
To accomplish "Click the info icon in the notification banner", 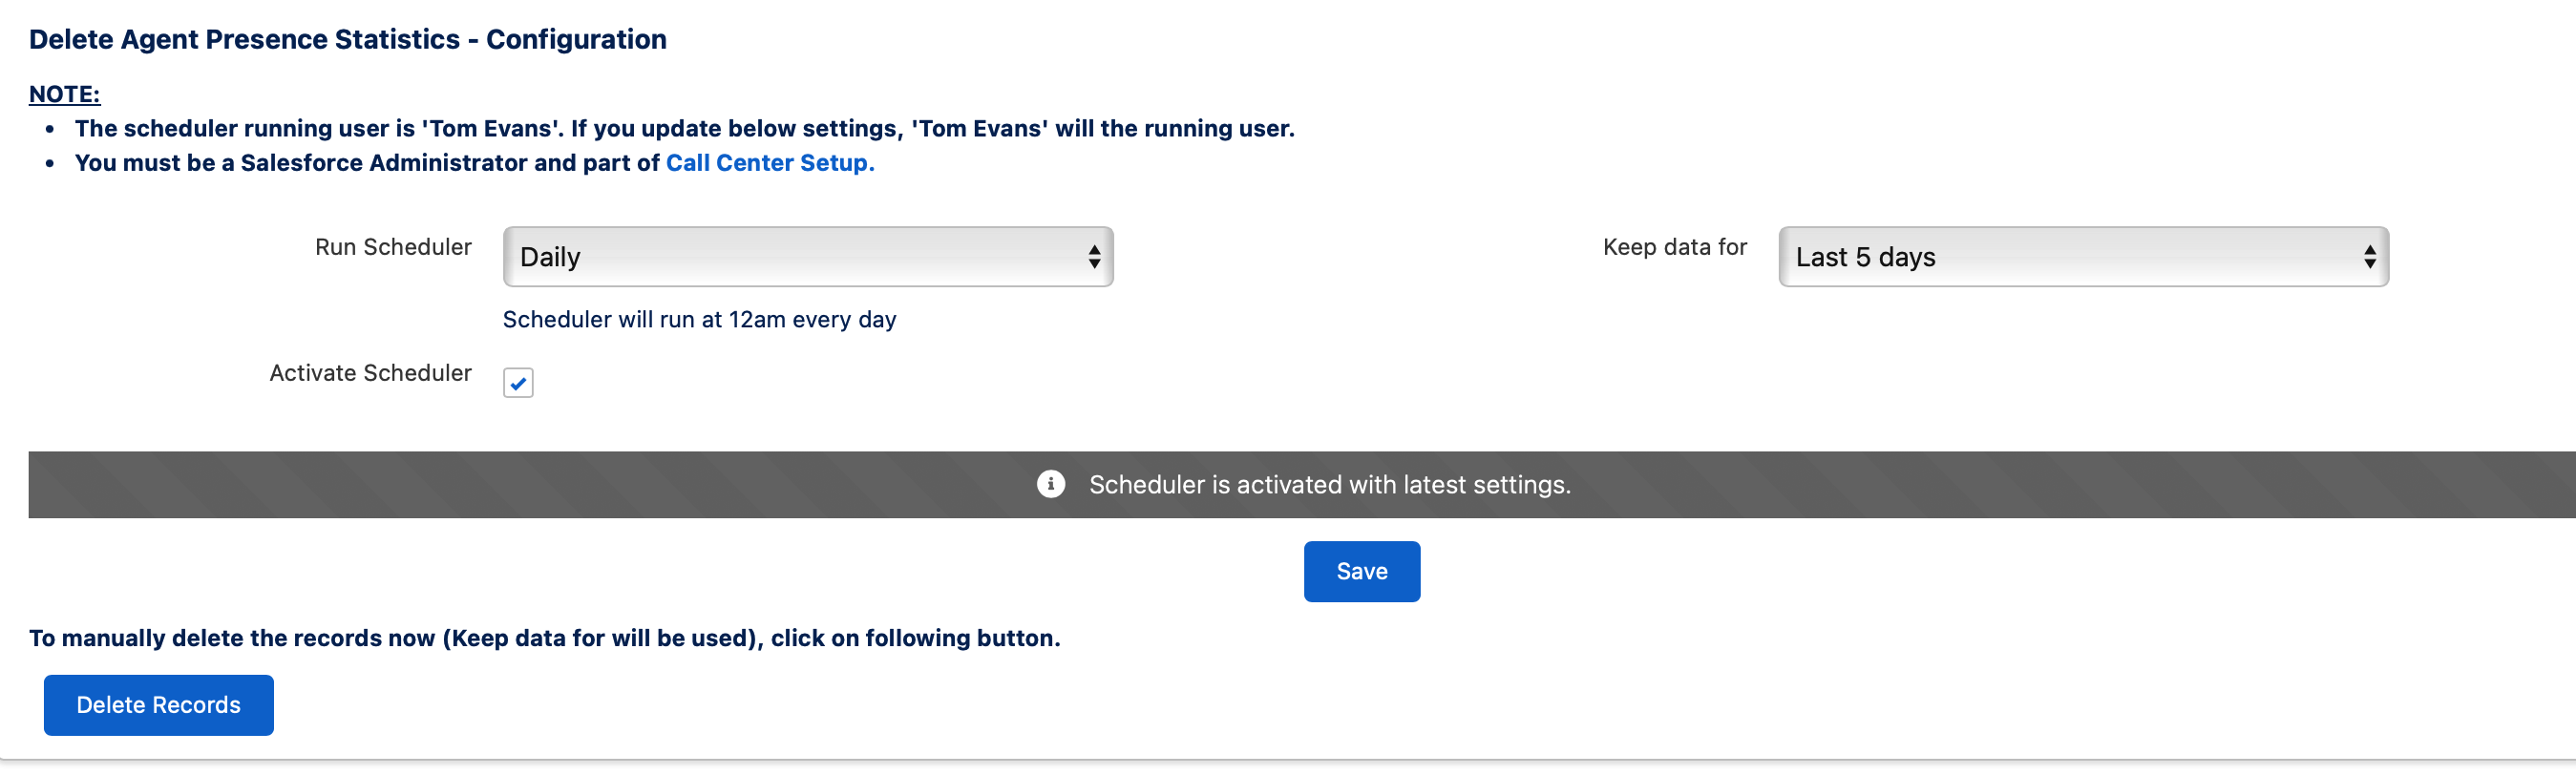I will pyautogui.click(x=1050, y=484).
